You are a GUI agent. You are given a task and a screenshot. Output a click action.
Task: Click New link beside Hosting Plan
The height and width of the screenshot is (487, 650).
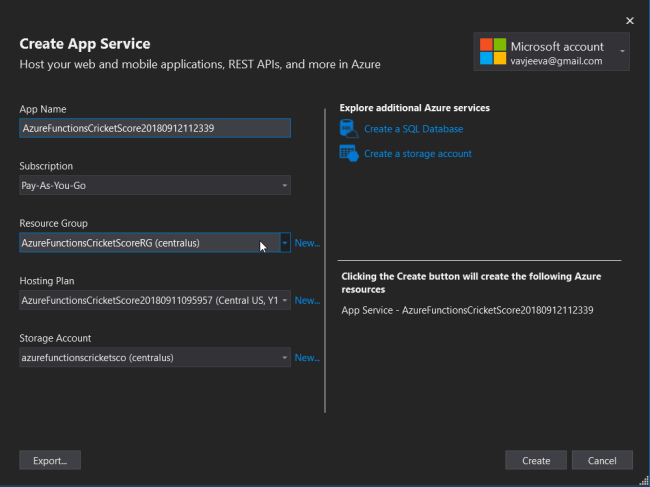point(307,300)
